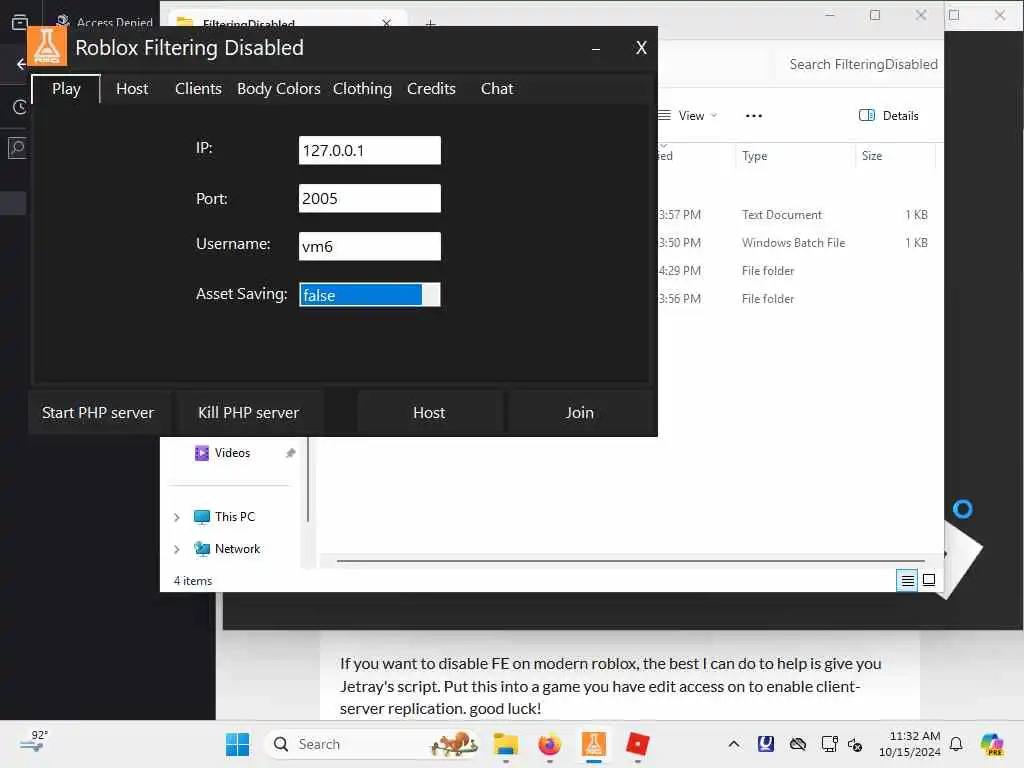Open the Credits tab
The width and height of the screenshot is (1024, 768).
coord(431,89)
